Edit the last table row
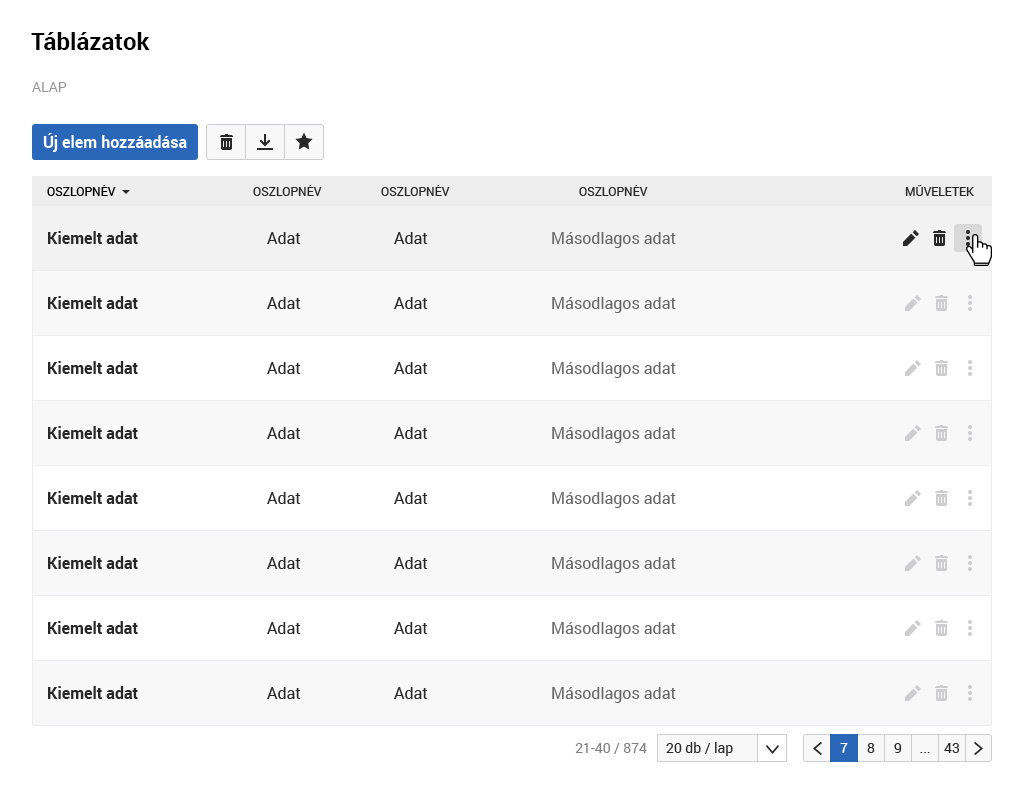 [912, 693]
